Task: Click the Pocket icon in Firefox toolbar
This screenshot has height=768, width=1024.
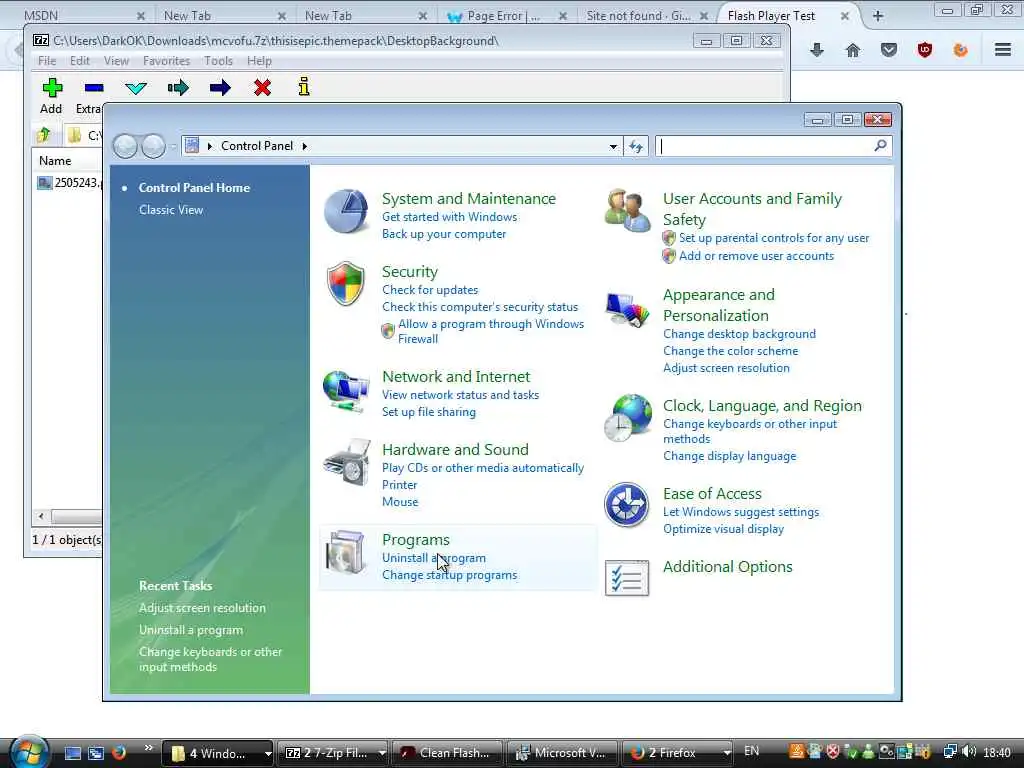Action: click(889, 50)
